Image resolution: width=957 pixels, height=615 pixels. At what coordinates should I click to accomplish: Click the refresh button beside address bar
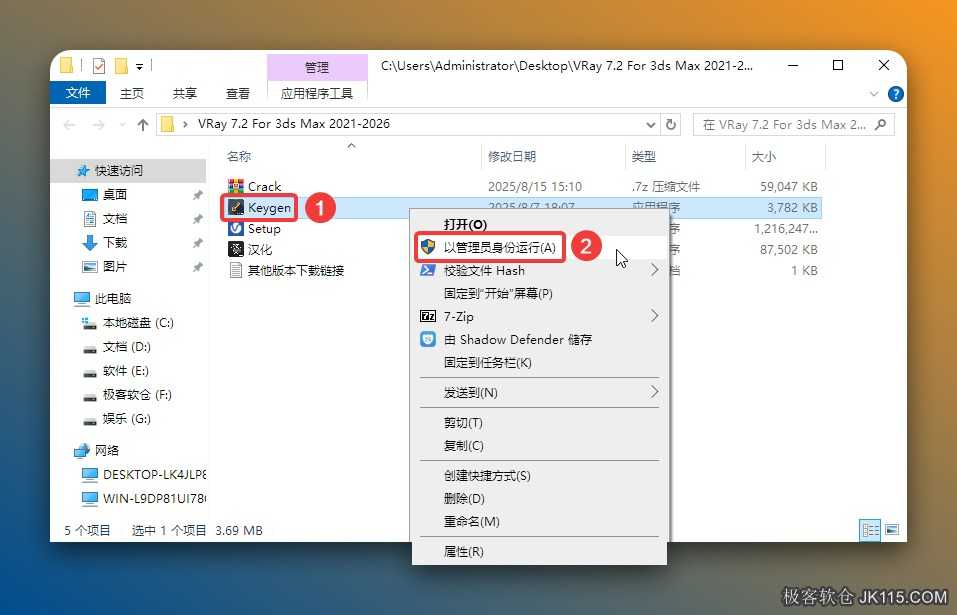coord(671,124)
